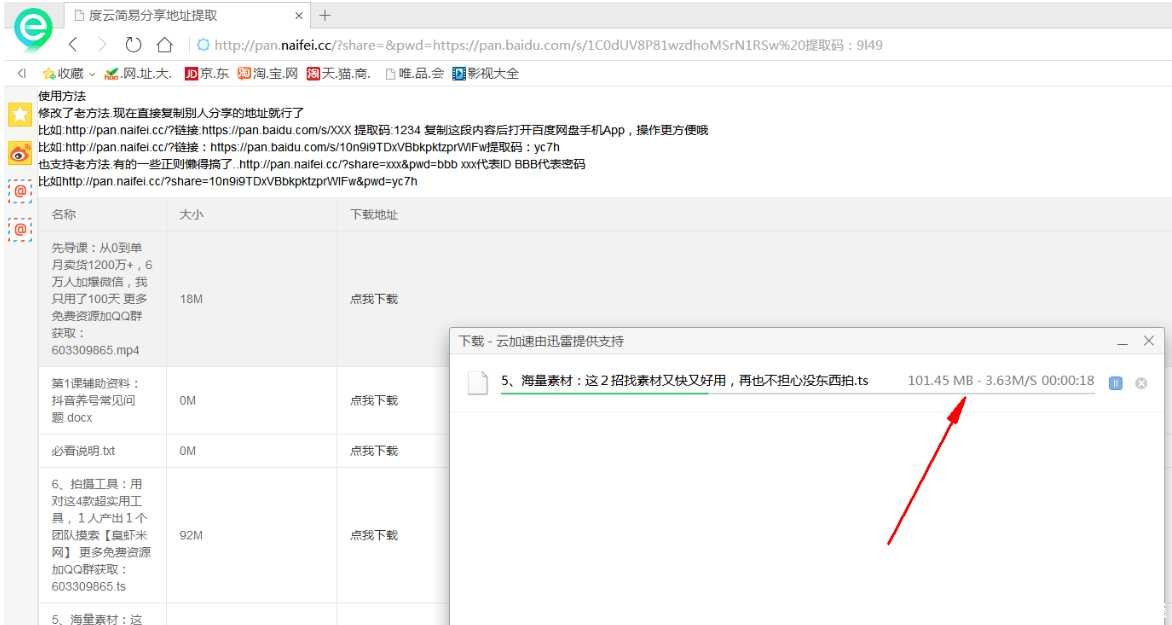Screen dimensions: 1172x625
Task: Cancel the 海量素材 download
Action: point(1141,383)
